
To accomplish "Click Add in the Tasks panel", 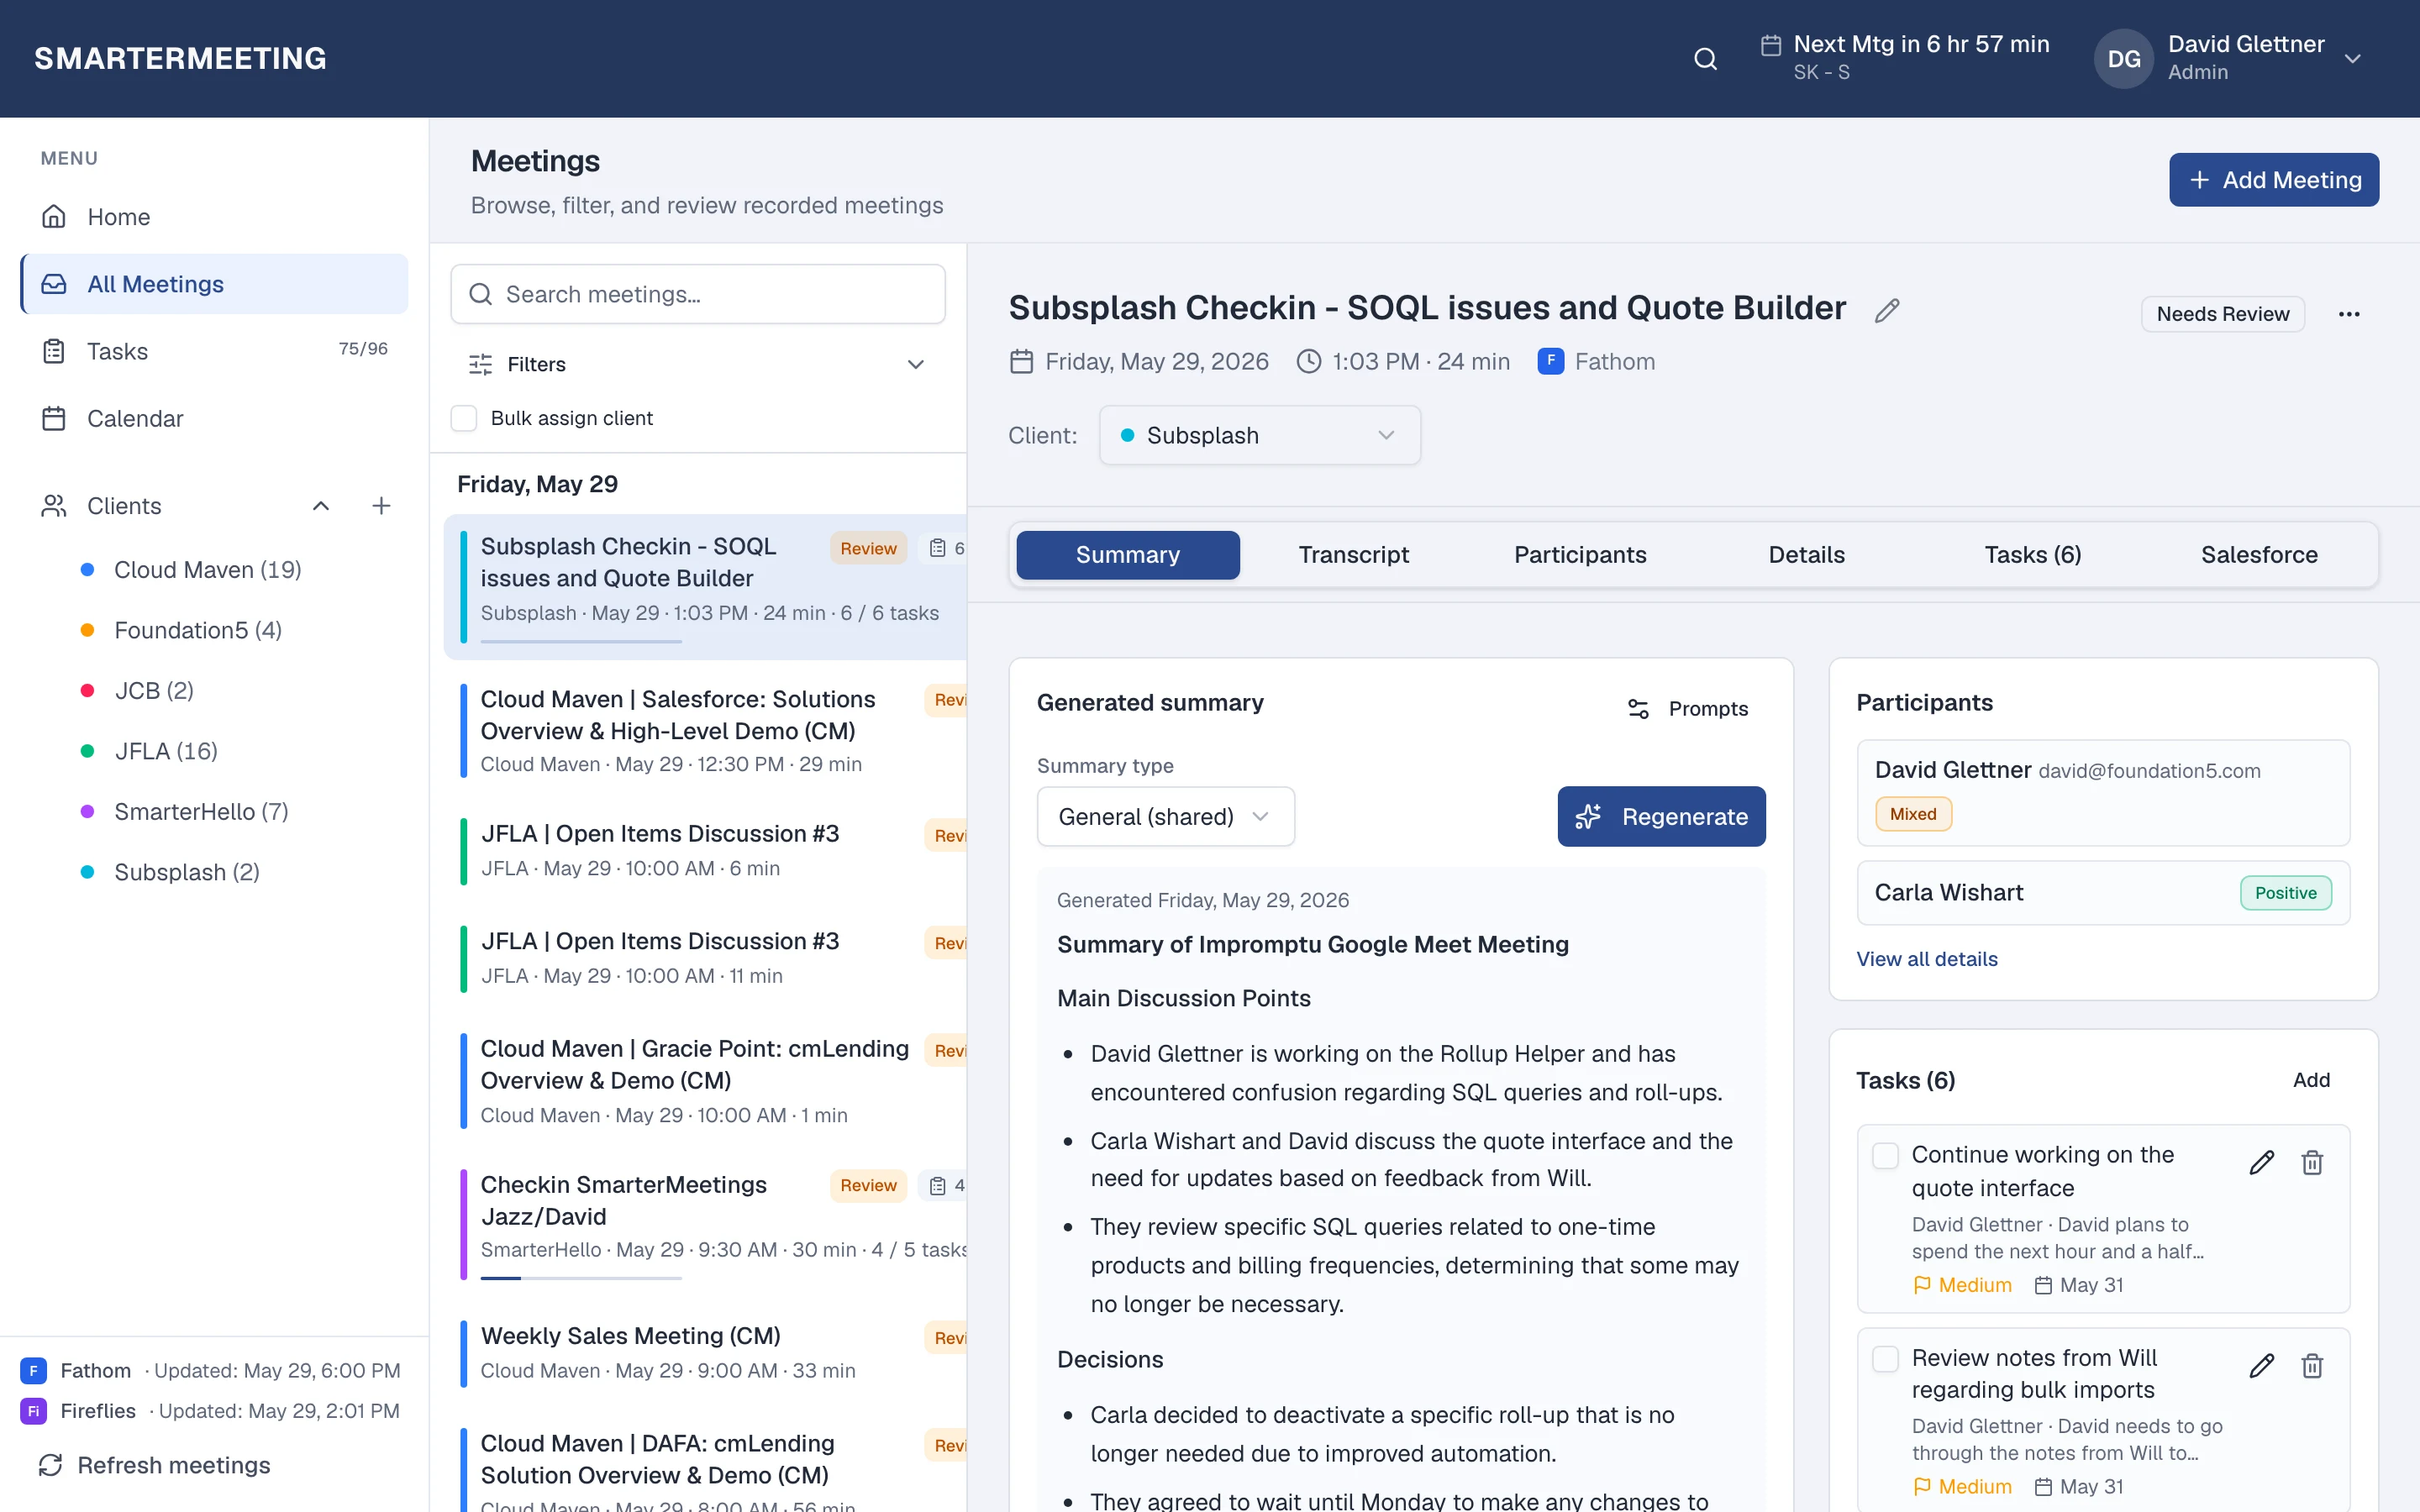I will [2311, 1080].
